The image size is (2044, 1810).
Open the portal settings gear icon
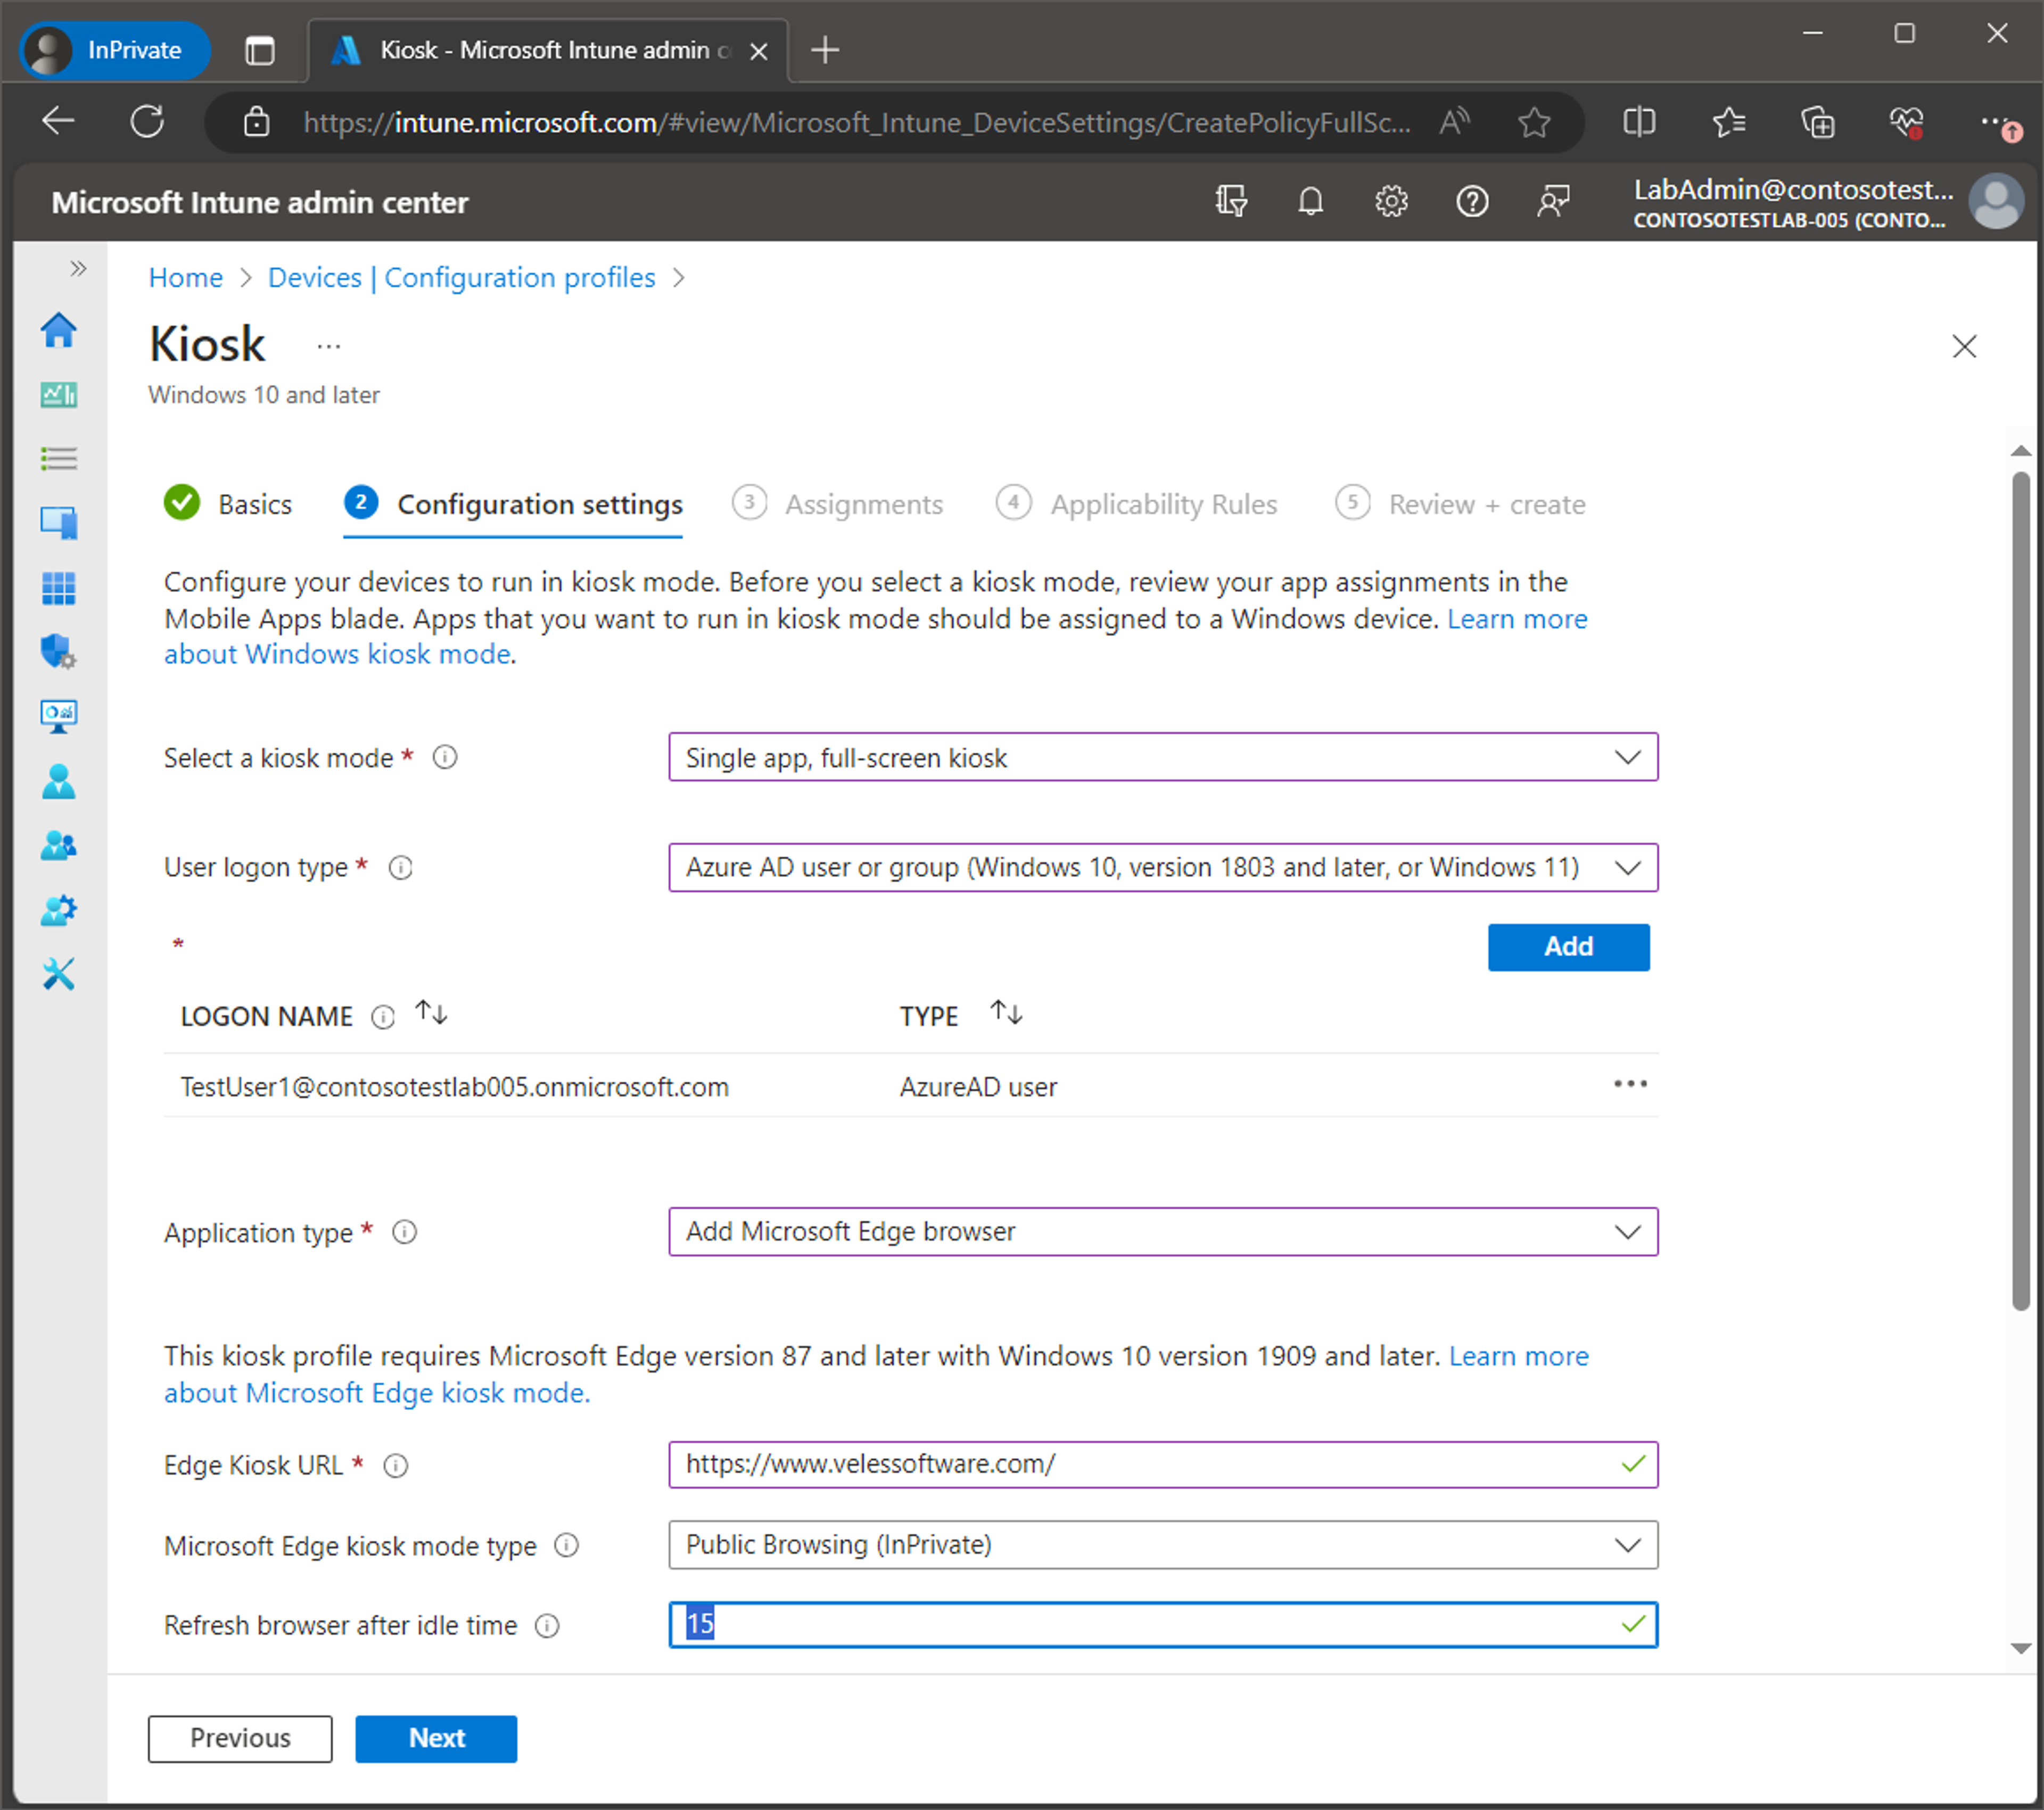(x=1391, y=202)
